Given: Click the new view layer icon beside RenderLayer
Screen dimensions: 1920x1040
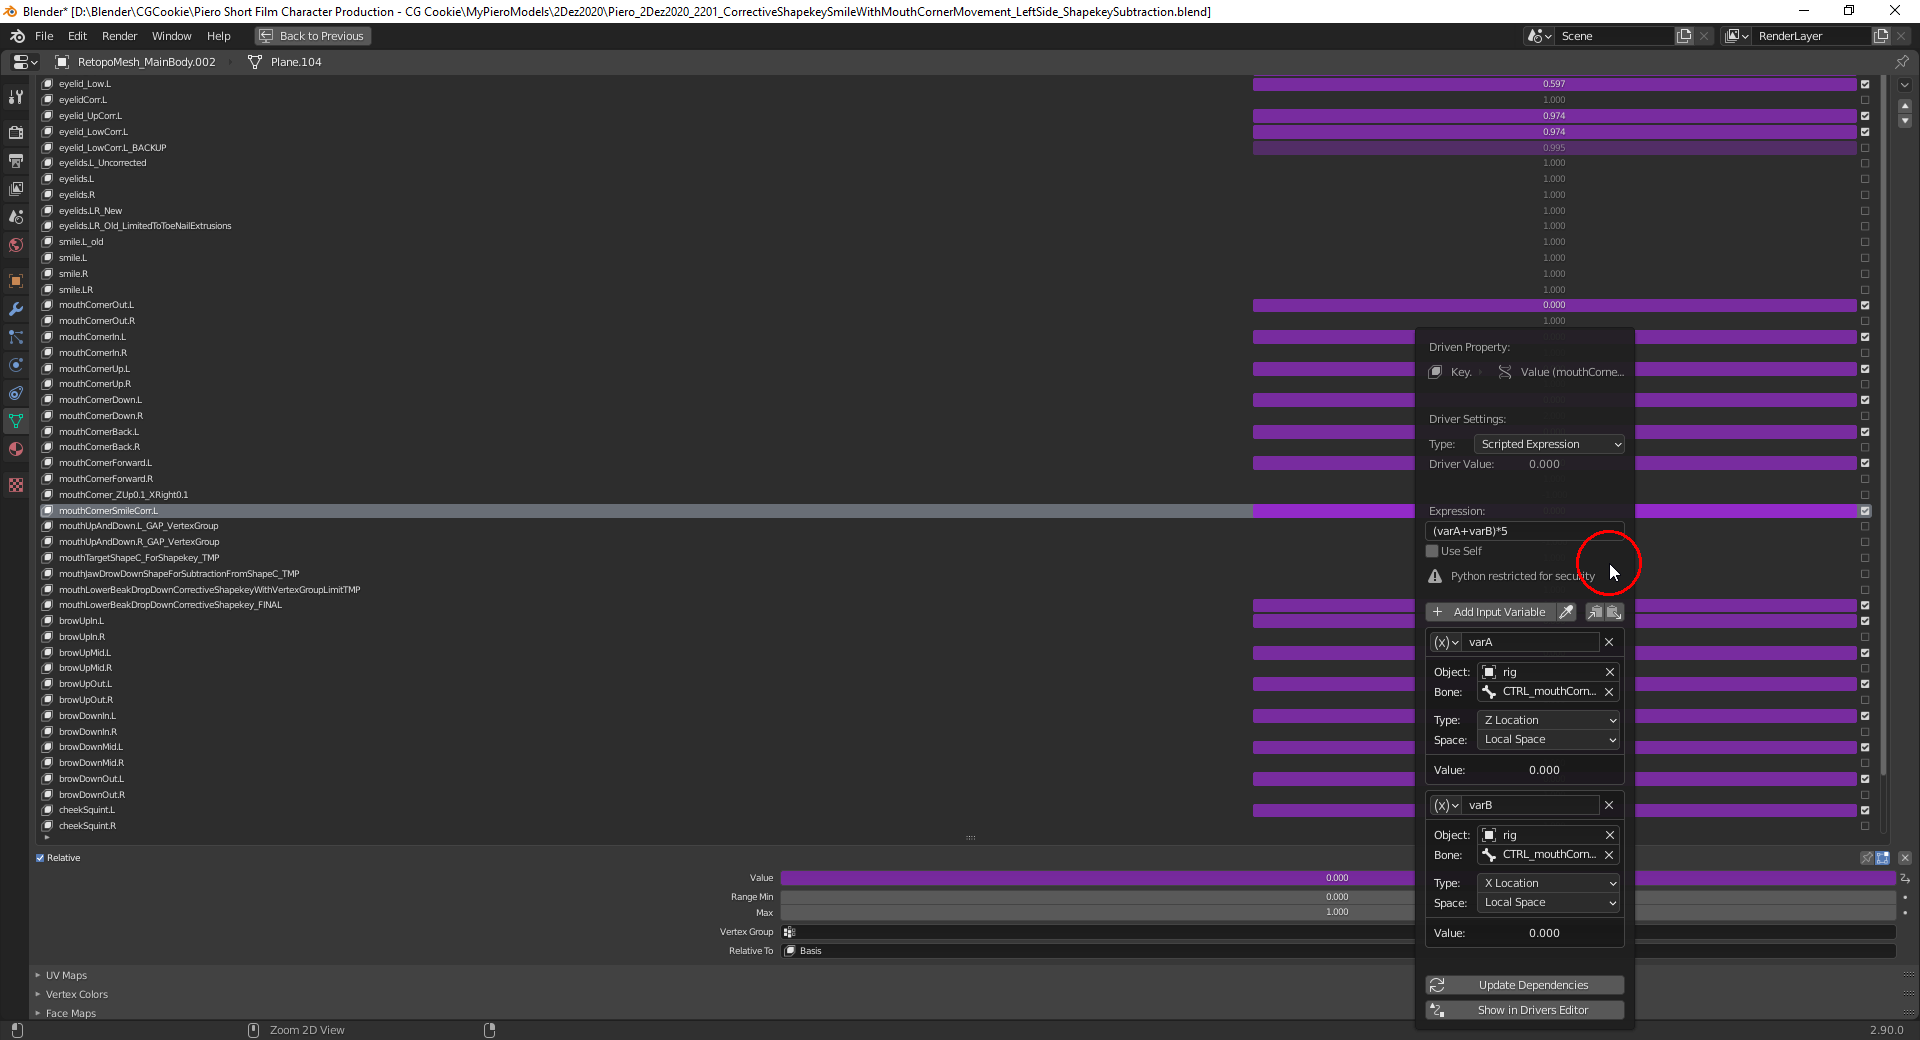Looking at the screenshot, I should tap(1881, 36).
